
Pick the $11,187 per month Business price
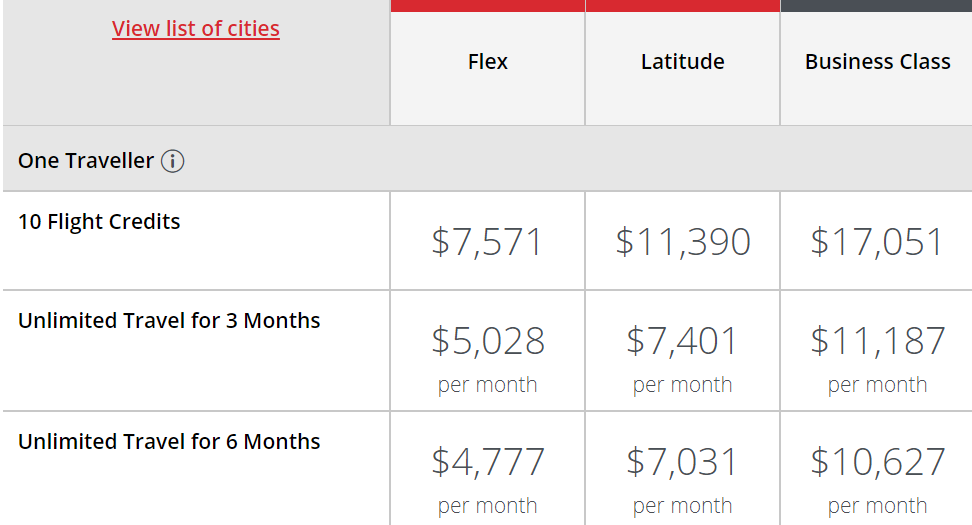[x=877, y=341]
